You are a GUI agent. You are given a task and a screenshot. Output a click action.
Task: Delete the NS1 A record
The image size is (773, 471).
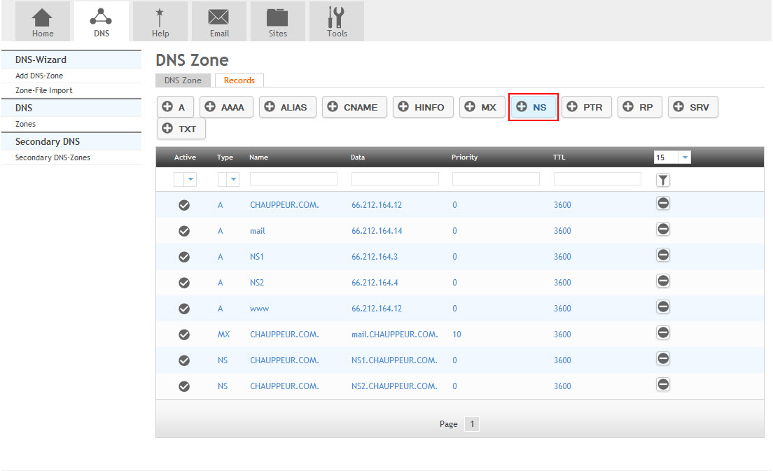point(663,255)
